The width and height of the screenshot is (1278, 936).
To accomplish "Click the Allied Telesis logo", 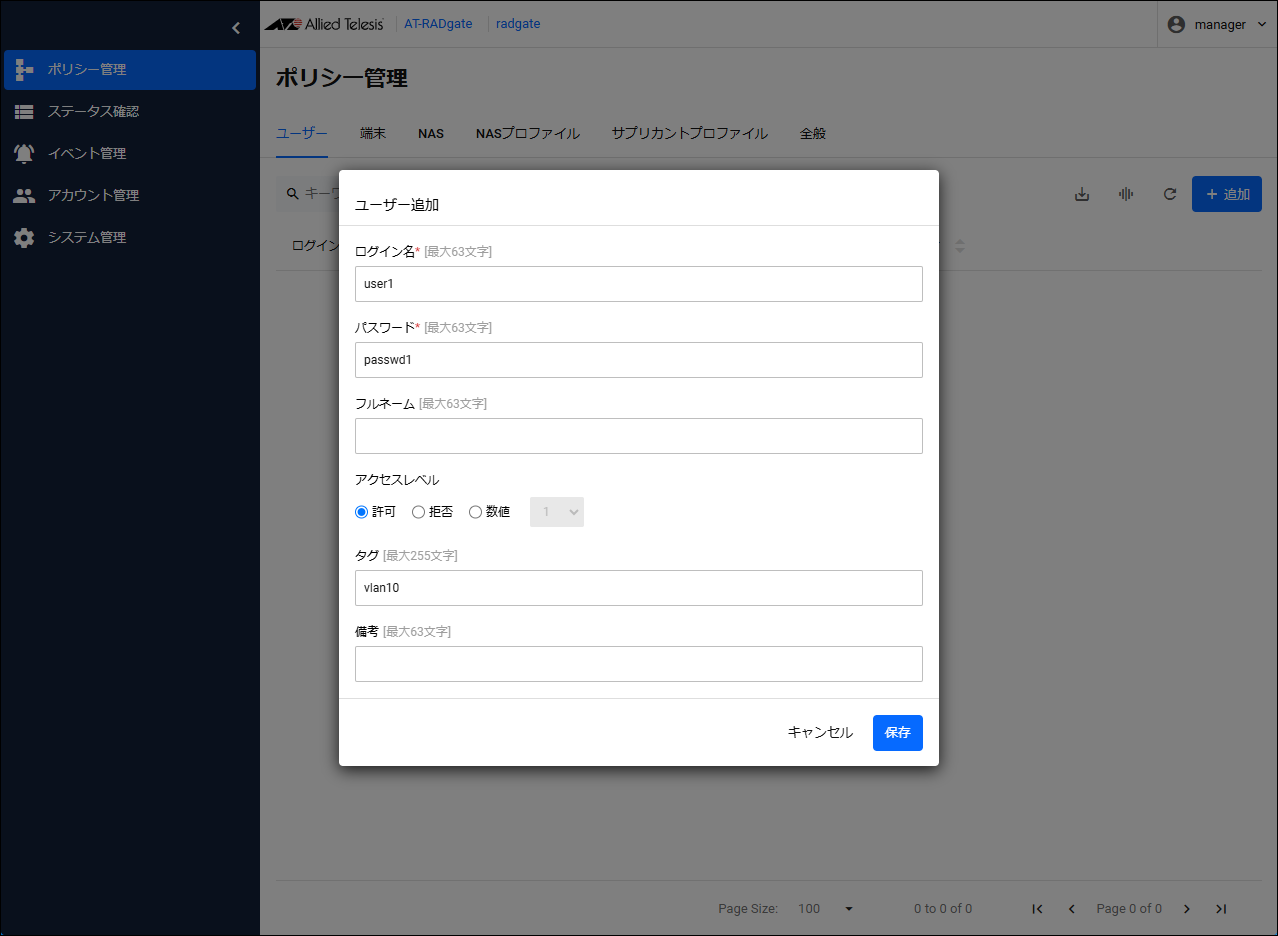I will tap(324, 24).
